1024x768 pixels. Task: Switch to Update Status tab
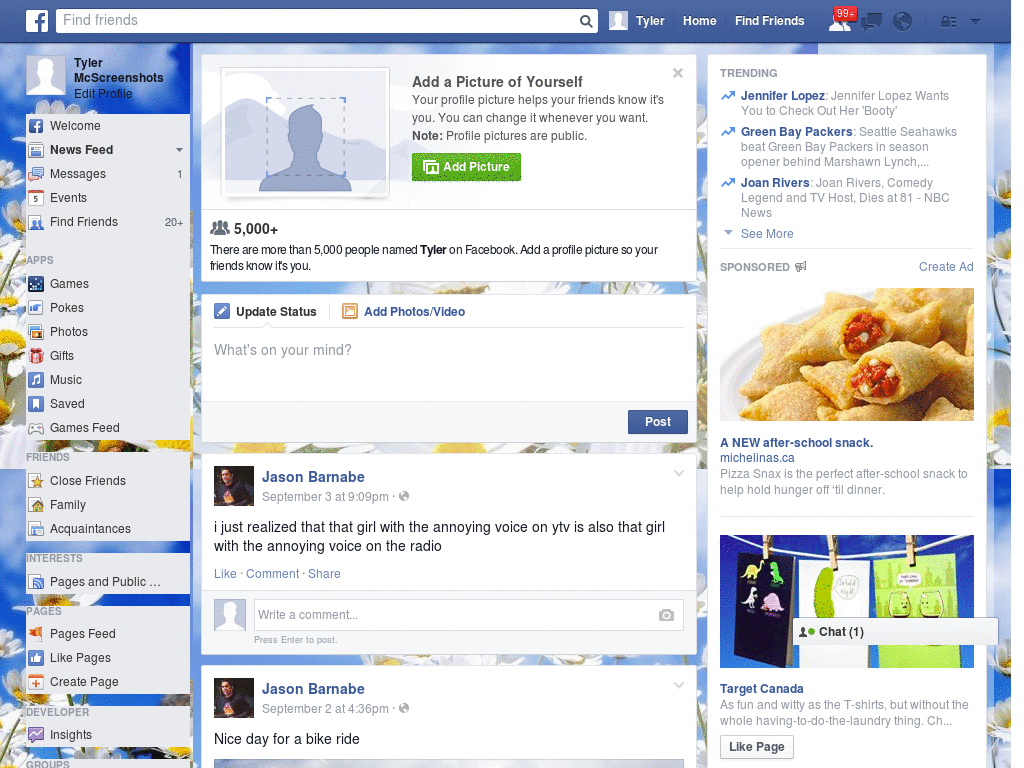coord(266,312)
